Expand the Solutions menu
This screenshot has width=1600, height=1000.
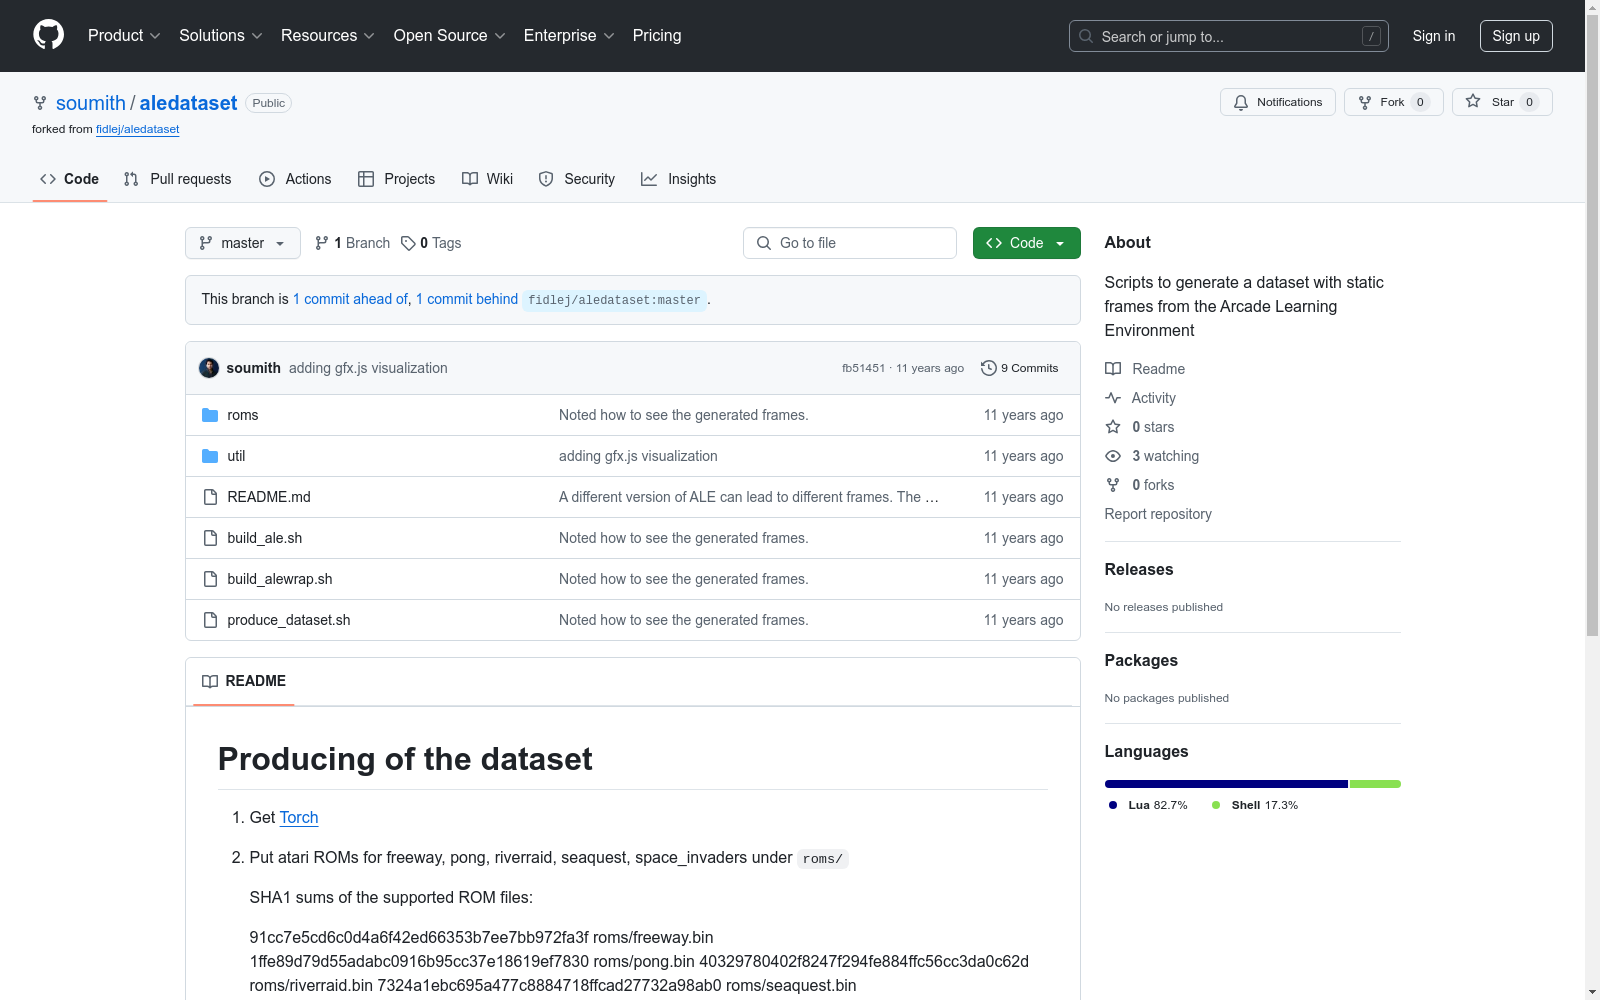pos(221,36)
